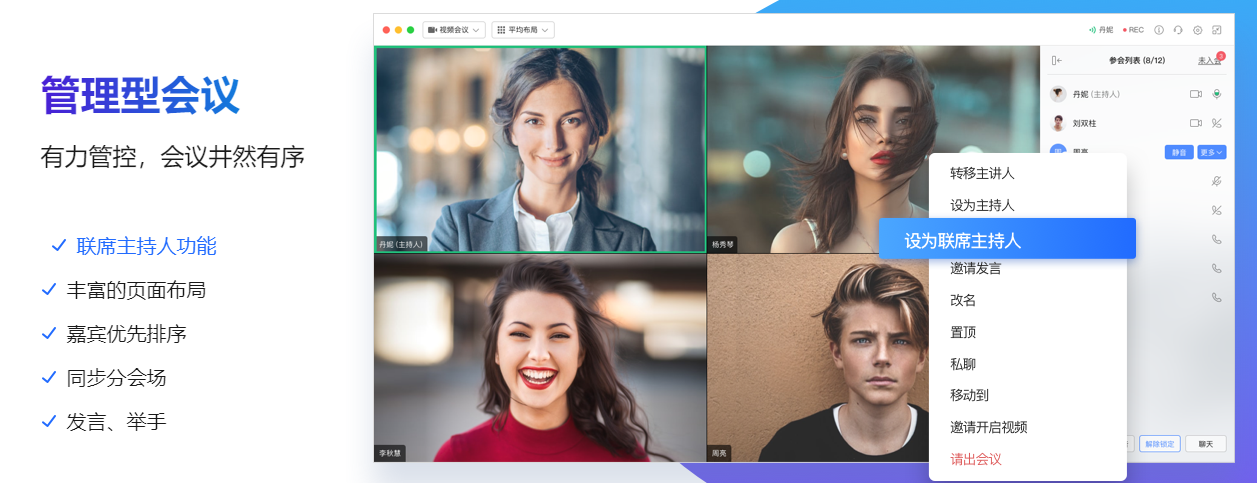Screen dimensions: 1257x483
Task: Click the 聊天 chat button
Action: pos(1206,444)
